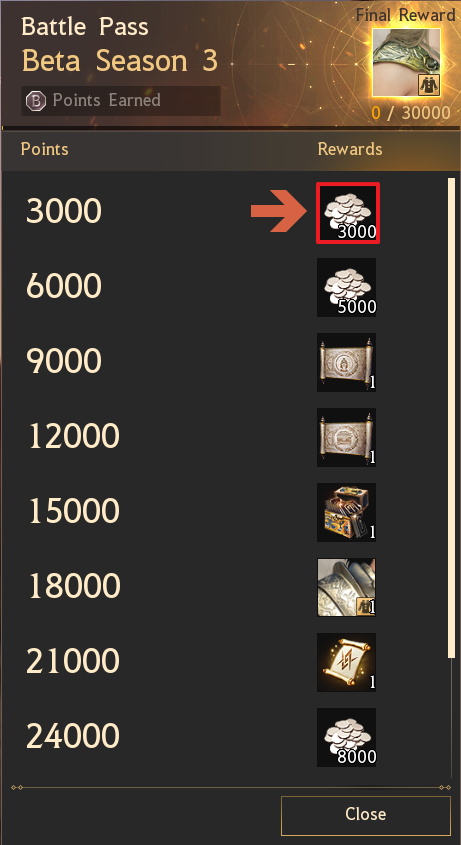The image size is (461, 845).
Task: Open the scroll reward at 12000 points
Action: pos(347,437)
